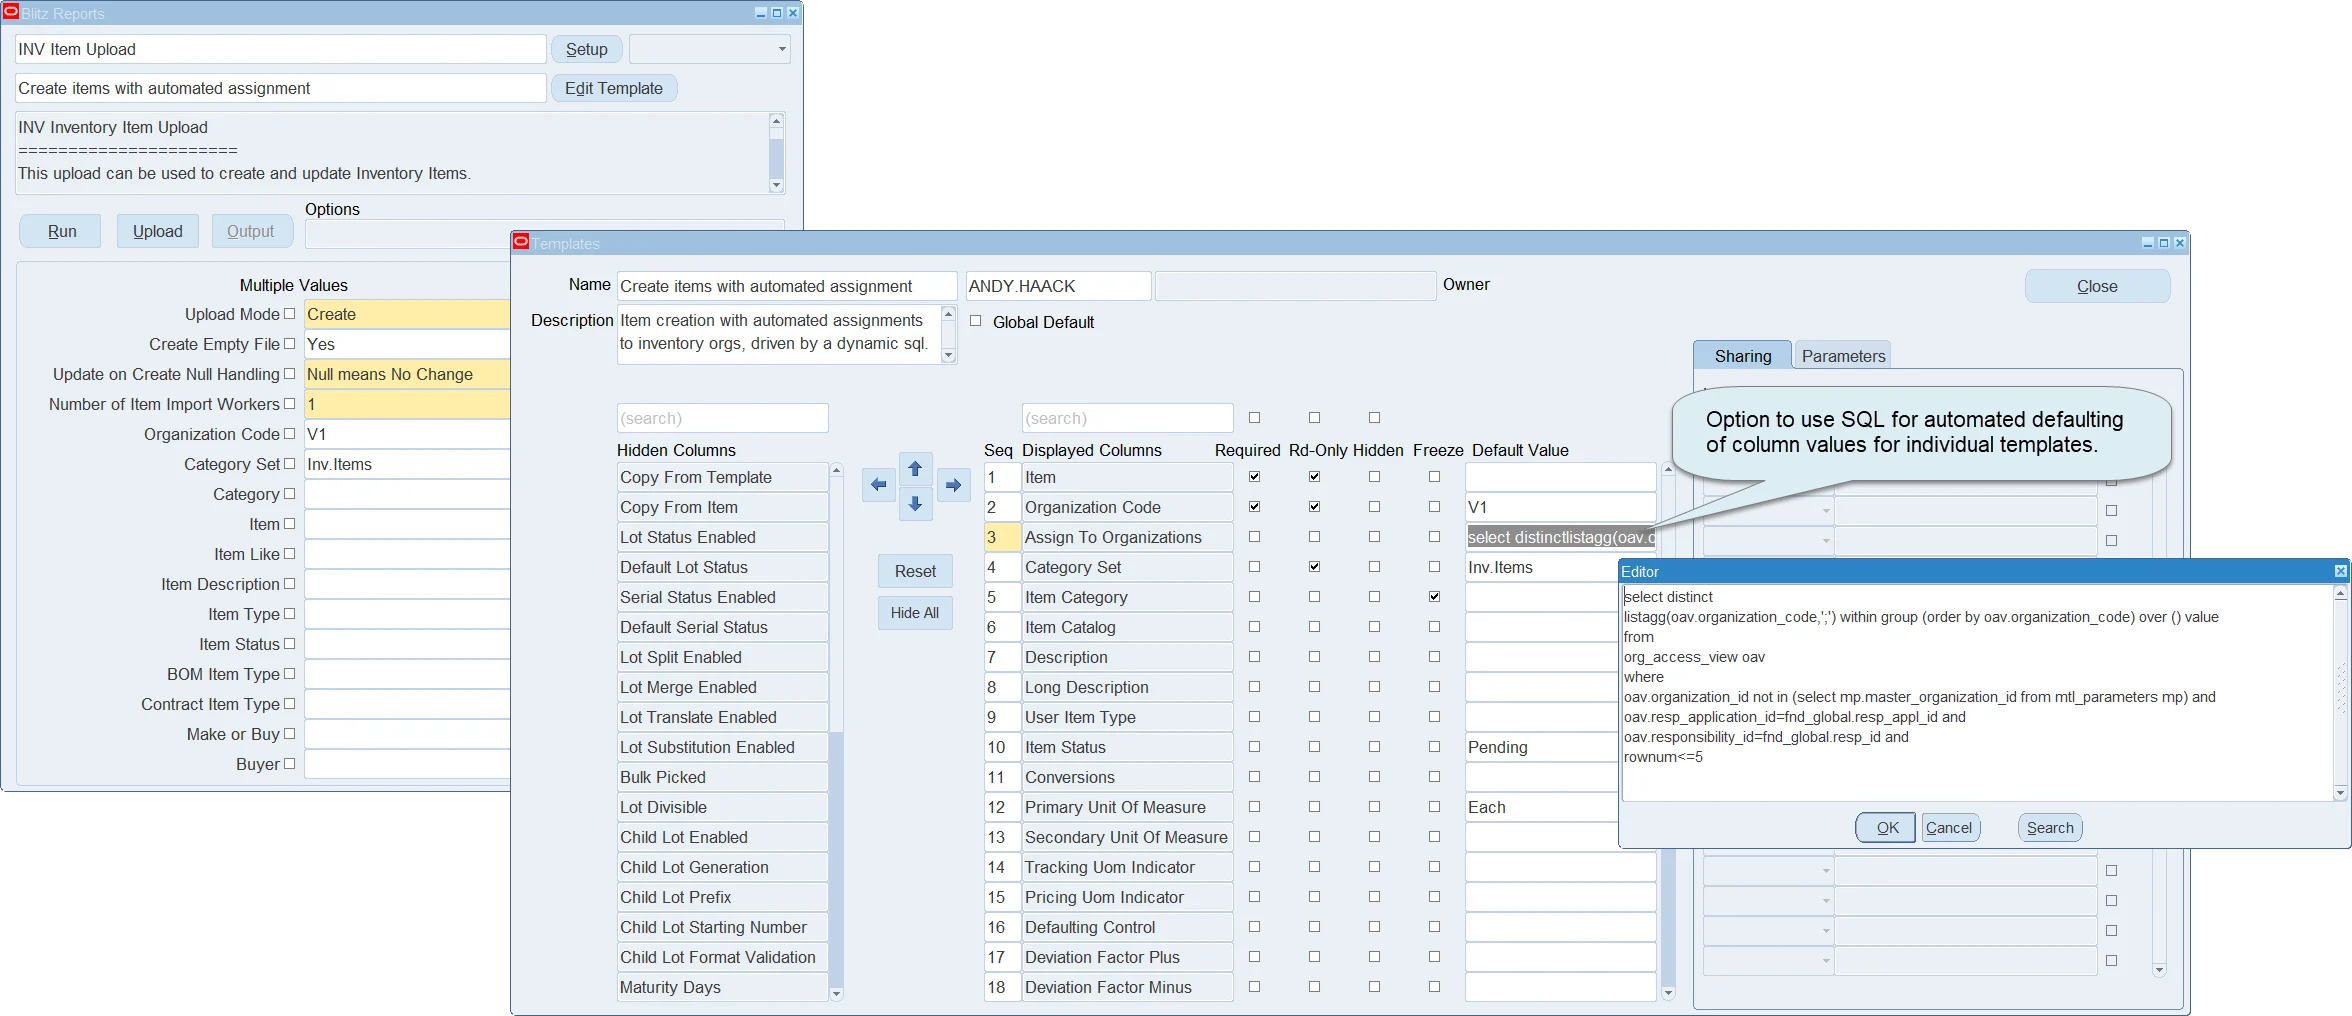
Task: Click the Category Set Inv.Items field
Action: (407, 464)
